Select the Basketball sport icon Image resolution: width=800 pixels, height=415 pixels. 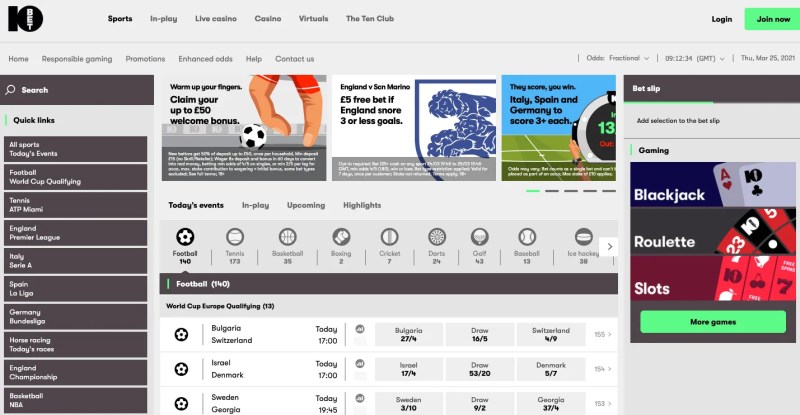coord(287,238)
